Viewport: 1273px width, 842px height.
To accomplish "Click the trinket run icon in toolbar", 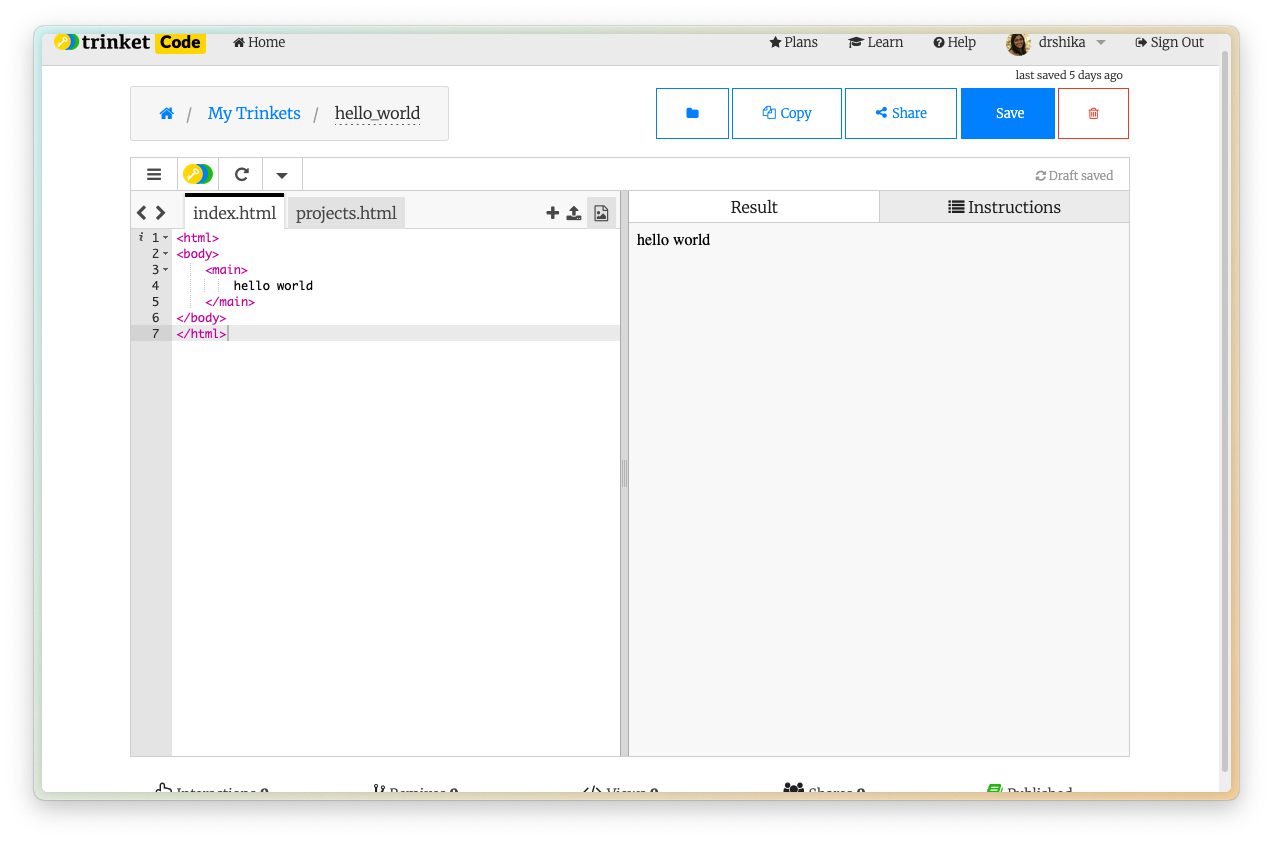I will (x=198, y=174).
